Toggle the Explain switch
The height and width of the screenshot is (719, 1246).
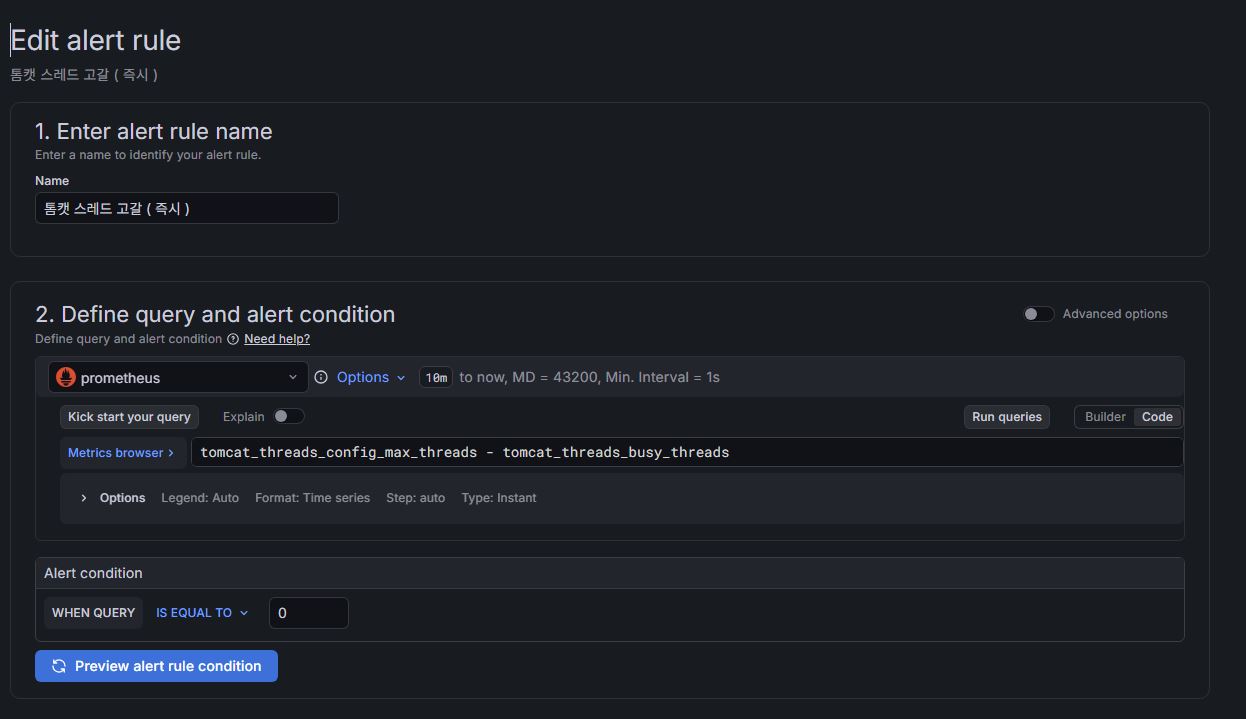coord(288,416)
